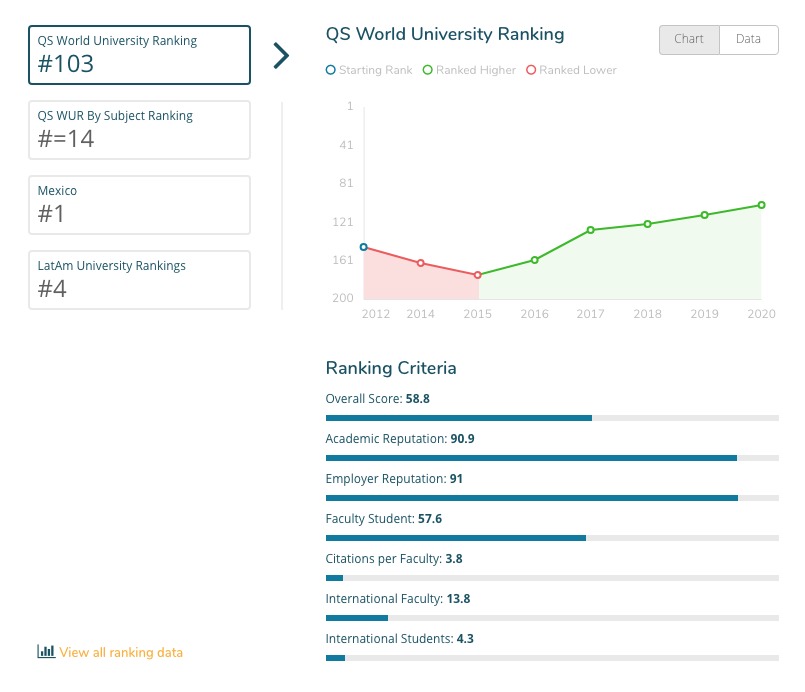This screenshot has height=692, width=805.
Task: Click the Citations per Faculty progress bar
Action: 552,578
